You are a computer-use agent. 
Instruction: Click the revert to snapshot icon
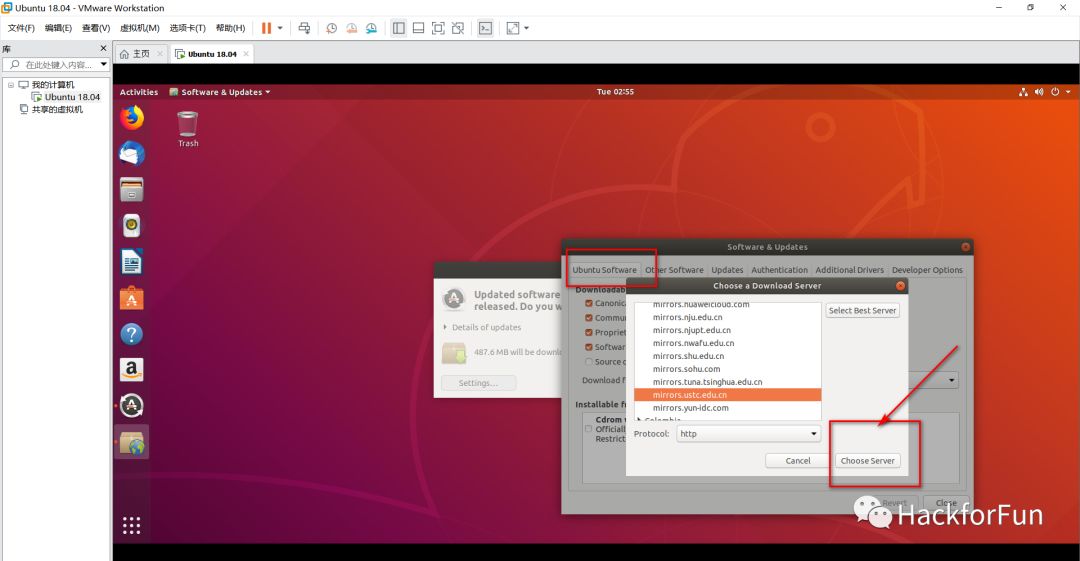[x=351, y=28]
